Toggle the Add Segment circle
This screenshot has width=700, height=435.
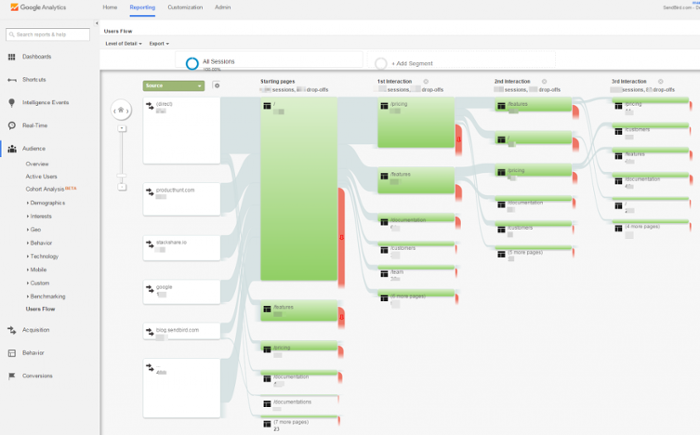[381, 64]
